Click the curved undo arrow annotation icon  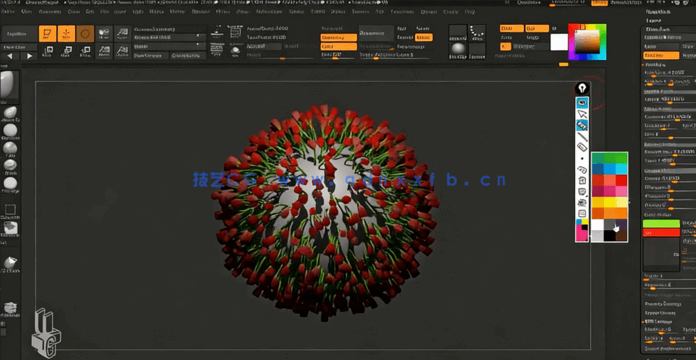(582, 169)
